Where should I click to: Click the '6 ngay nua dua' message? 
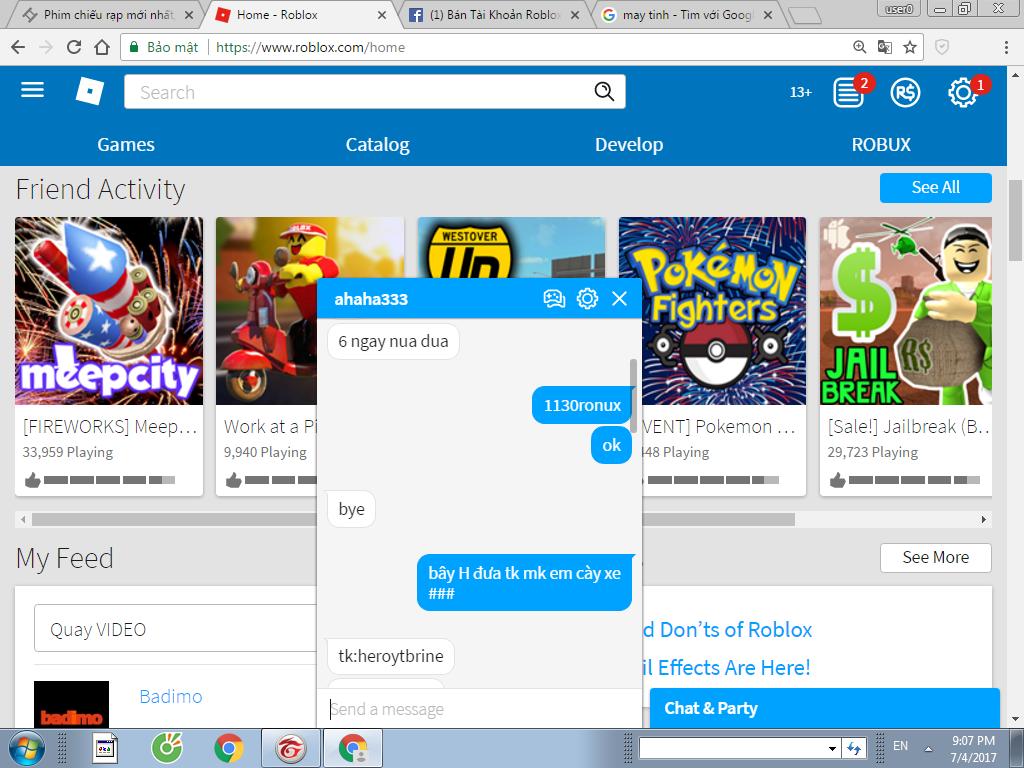[x=393, y=341]
